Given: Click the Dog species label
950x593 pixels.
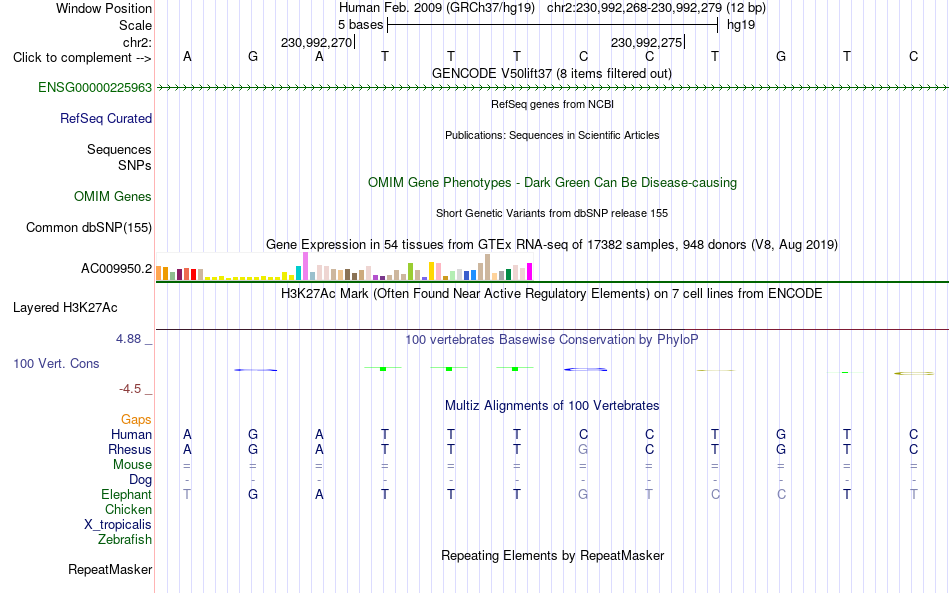Looking at the screenshot, I should coord(140,480).
